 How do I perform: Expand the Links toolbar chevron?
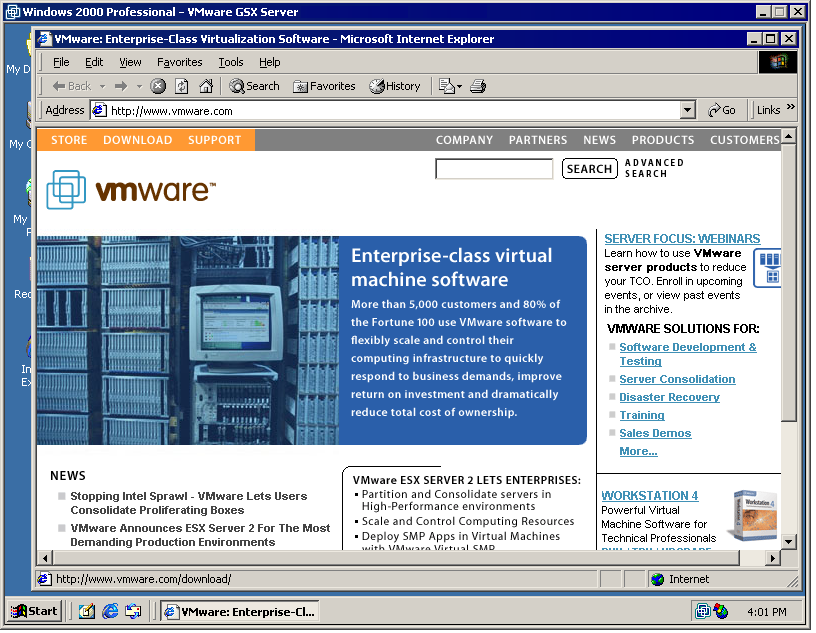tap(790, 108)
